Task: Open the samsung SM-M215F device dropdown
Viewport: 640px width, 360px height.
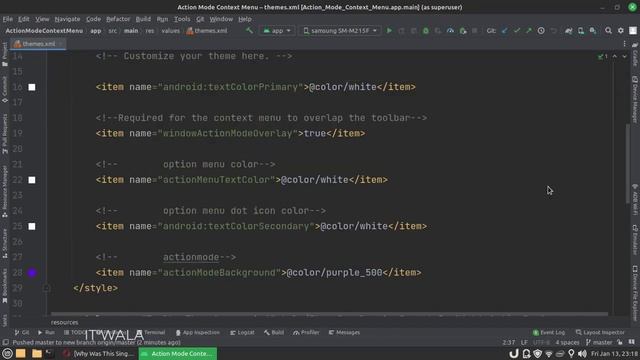Action: [340, 31]
